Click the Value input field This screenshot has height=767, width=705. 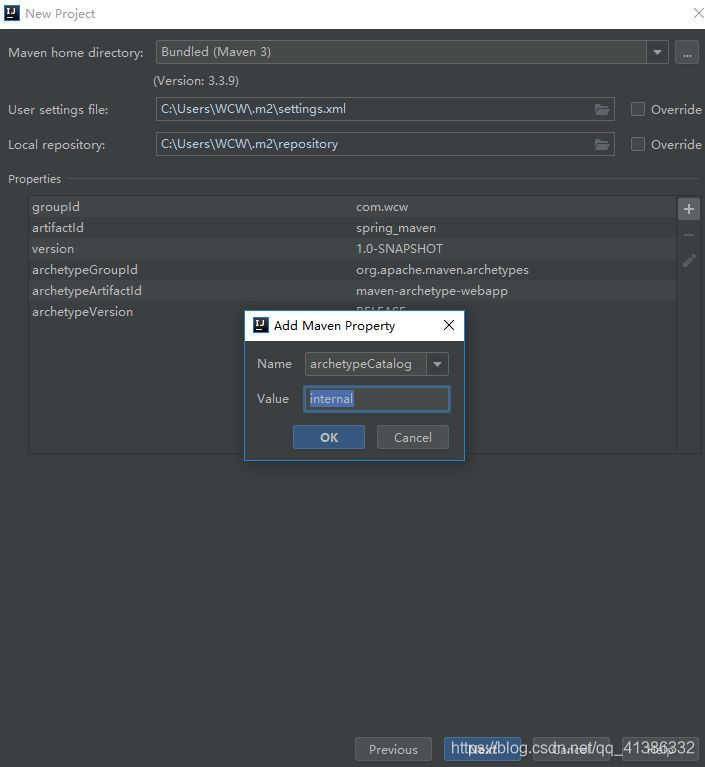tap(376, 399)
